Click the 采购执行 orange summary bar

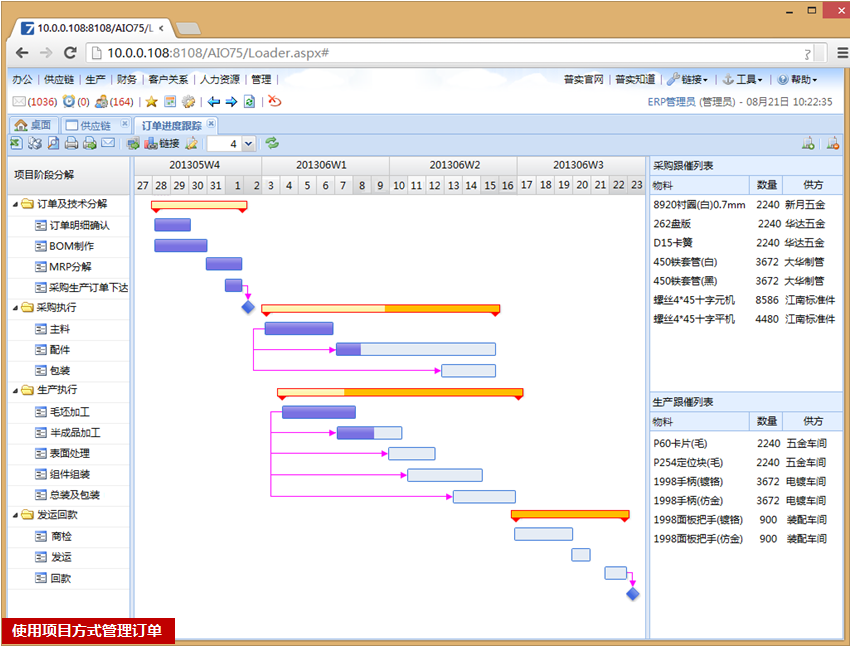tap(380, 309)
